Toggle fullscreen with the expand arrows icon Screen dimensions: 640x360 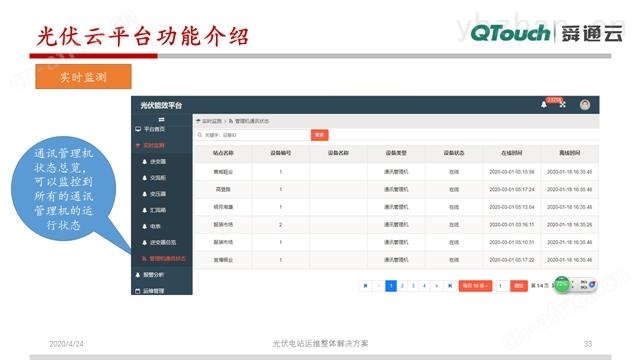pos(563,105)
